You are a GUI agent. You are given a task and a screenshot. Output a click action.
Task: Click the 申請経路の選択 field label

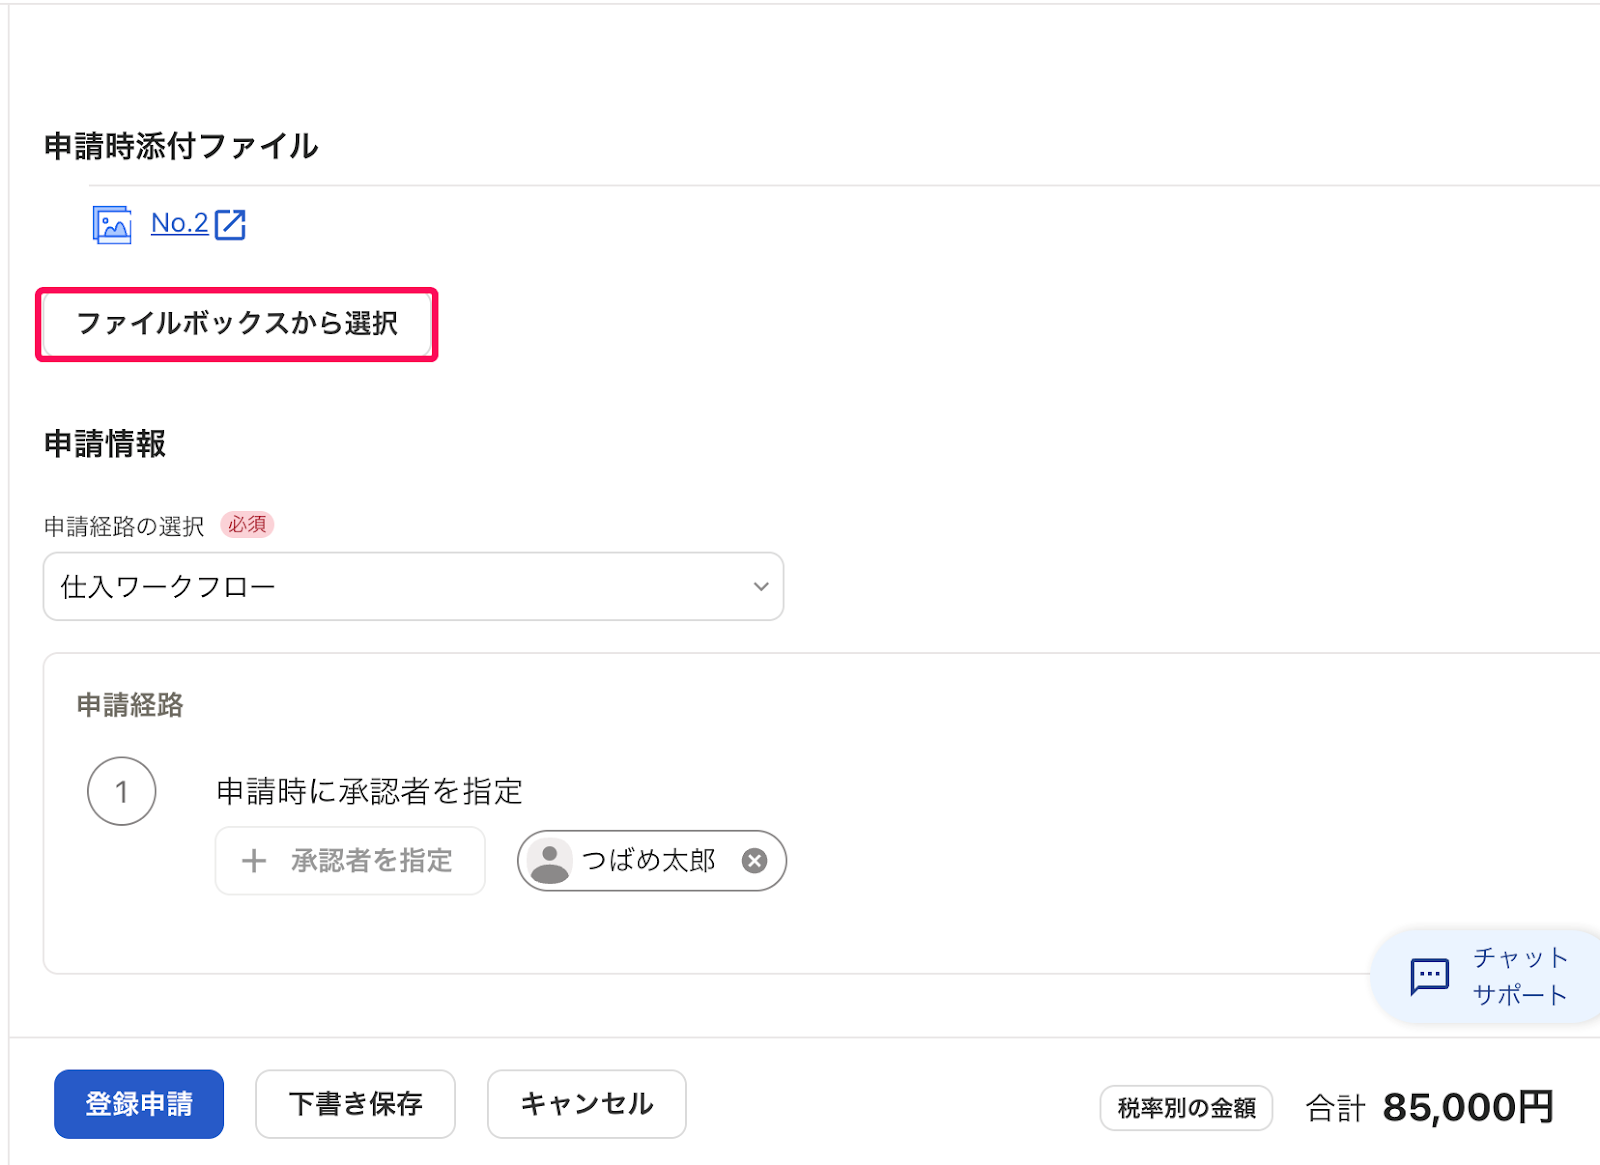click(x=124, y=526)
